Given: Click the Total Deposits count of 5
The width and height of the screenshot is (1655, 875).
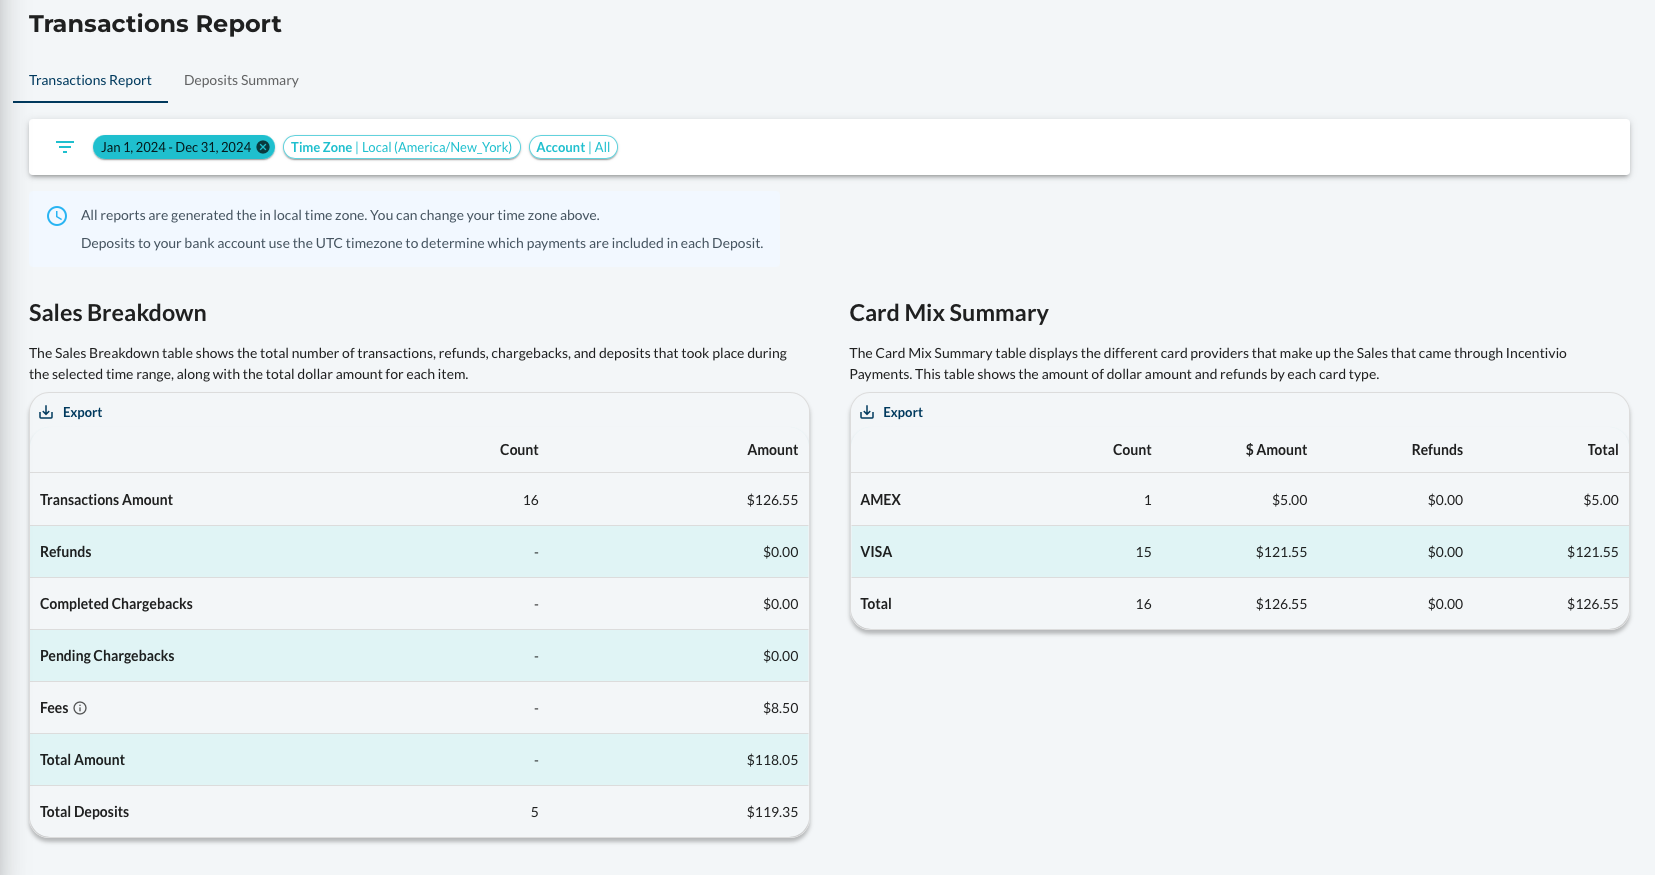Looking at the screenshot, I should (x=535, y=812).
